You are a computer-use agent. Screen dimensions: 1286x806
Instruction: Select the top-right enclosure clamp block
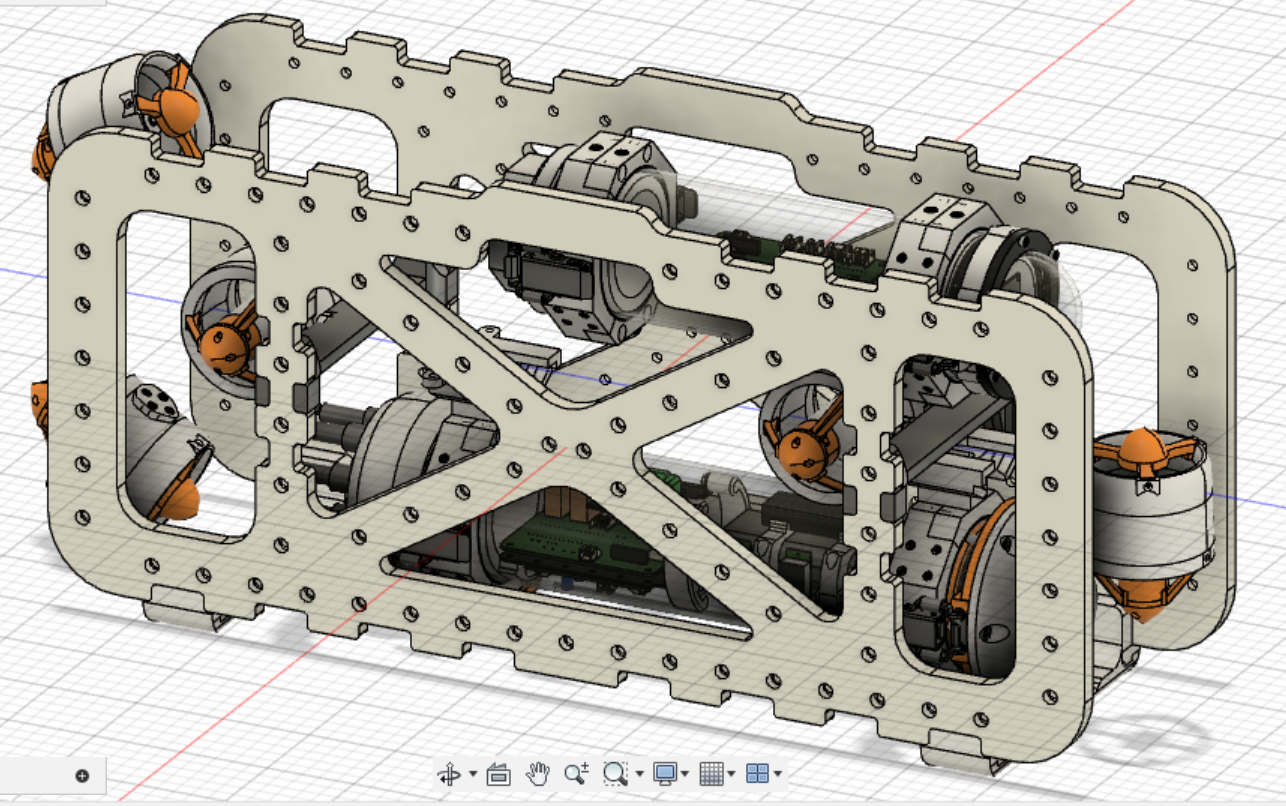click(x=938, y=226)
